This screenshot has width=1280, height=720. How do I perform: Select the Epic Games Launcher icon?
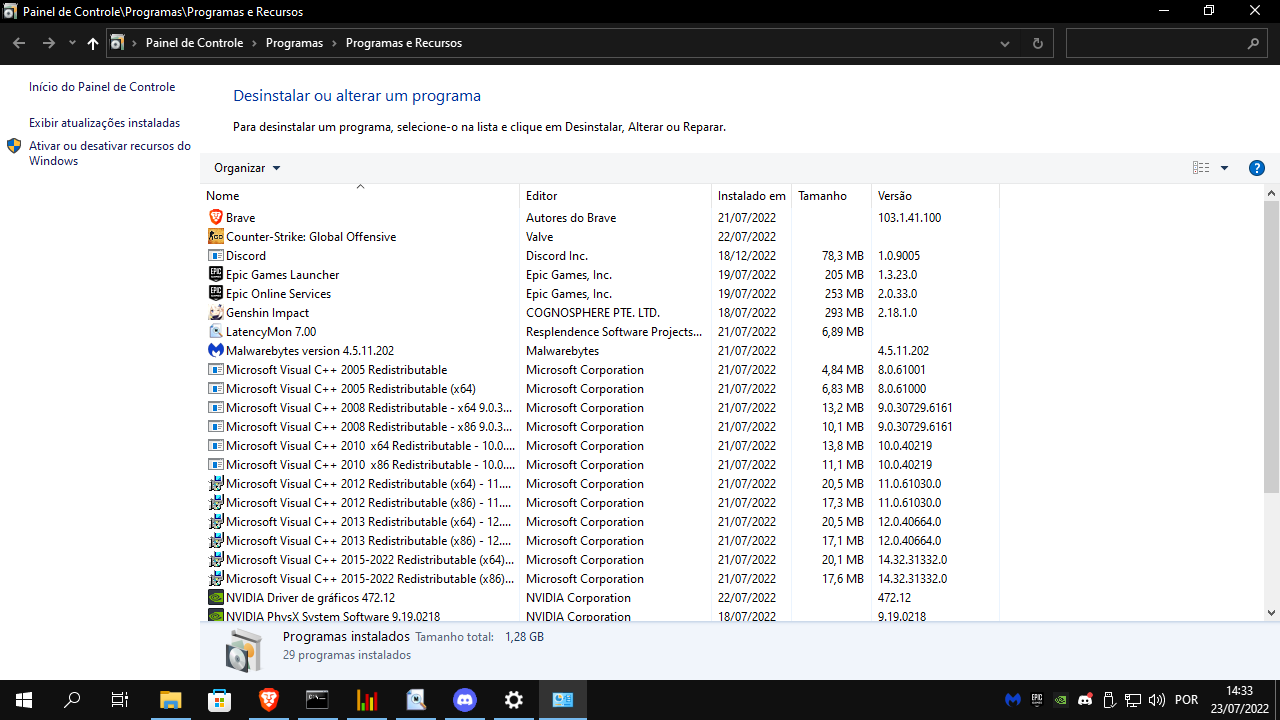click(x=216, y=274)
